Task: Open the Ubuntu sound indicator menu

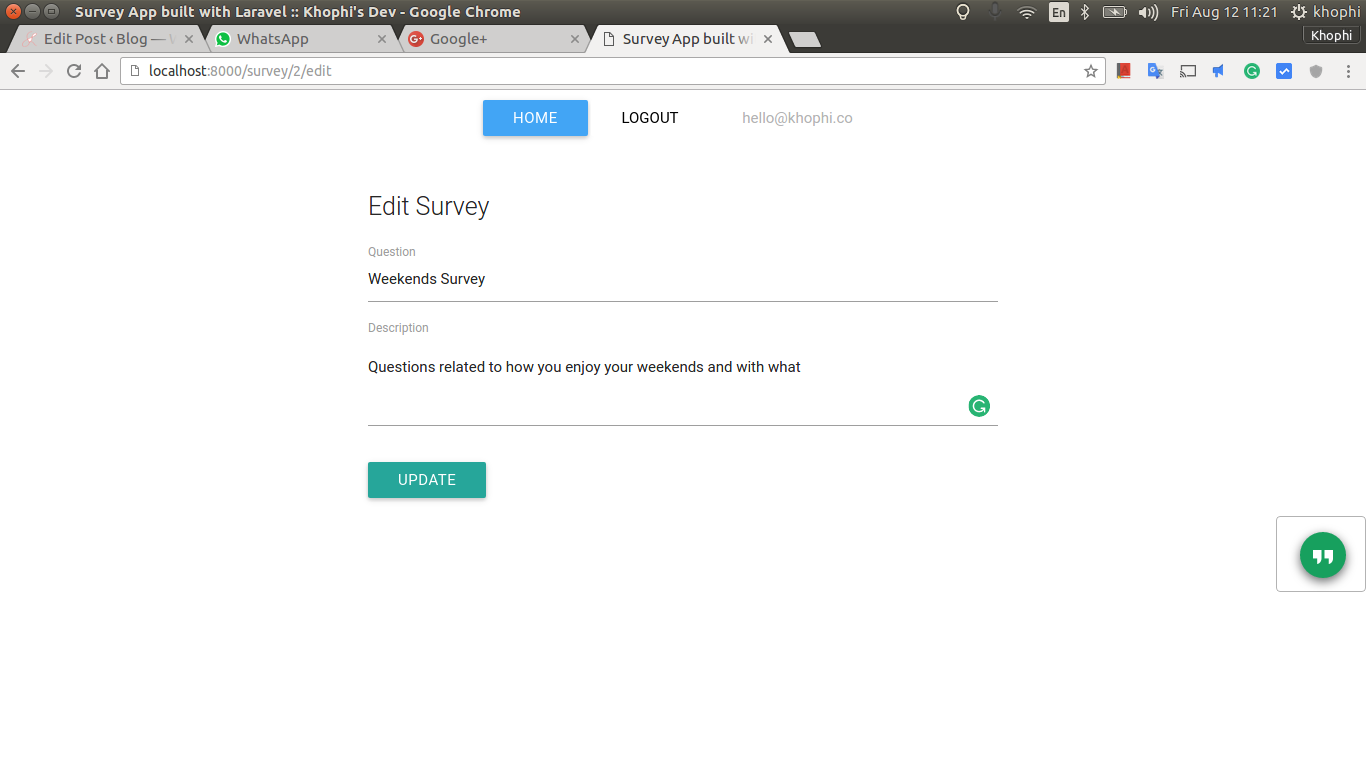Action: point(1146,12)
